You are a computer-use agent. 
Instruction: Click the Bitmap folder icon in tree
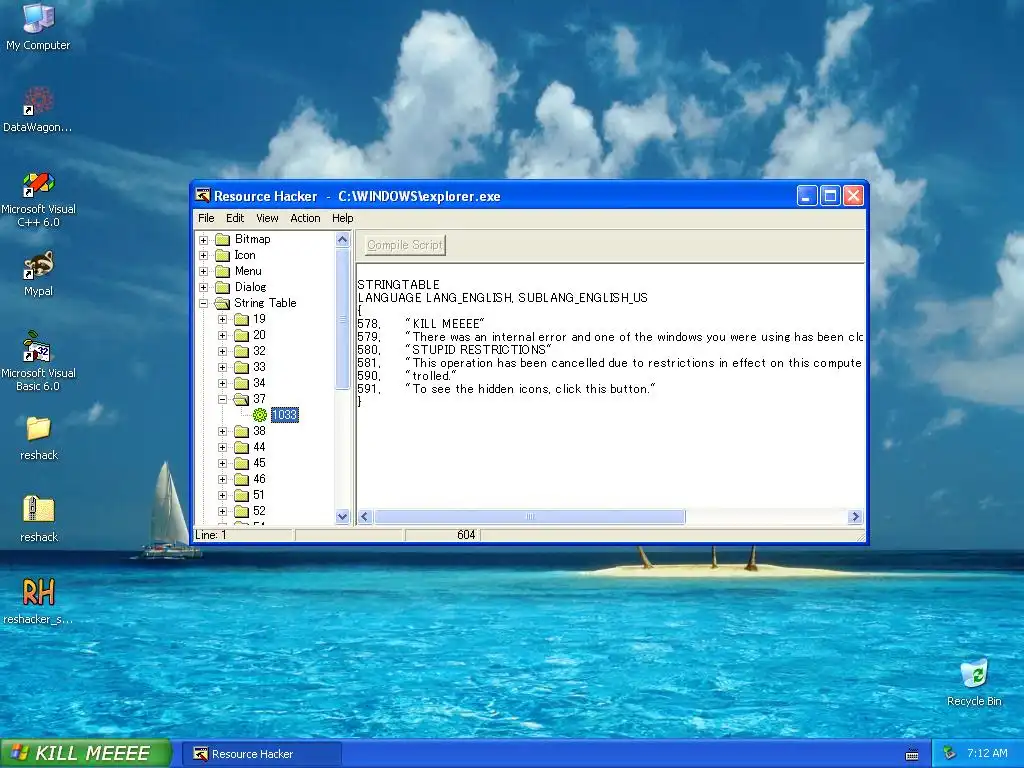pos(223,239)
